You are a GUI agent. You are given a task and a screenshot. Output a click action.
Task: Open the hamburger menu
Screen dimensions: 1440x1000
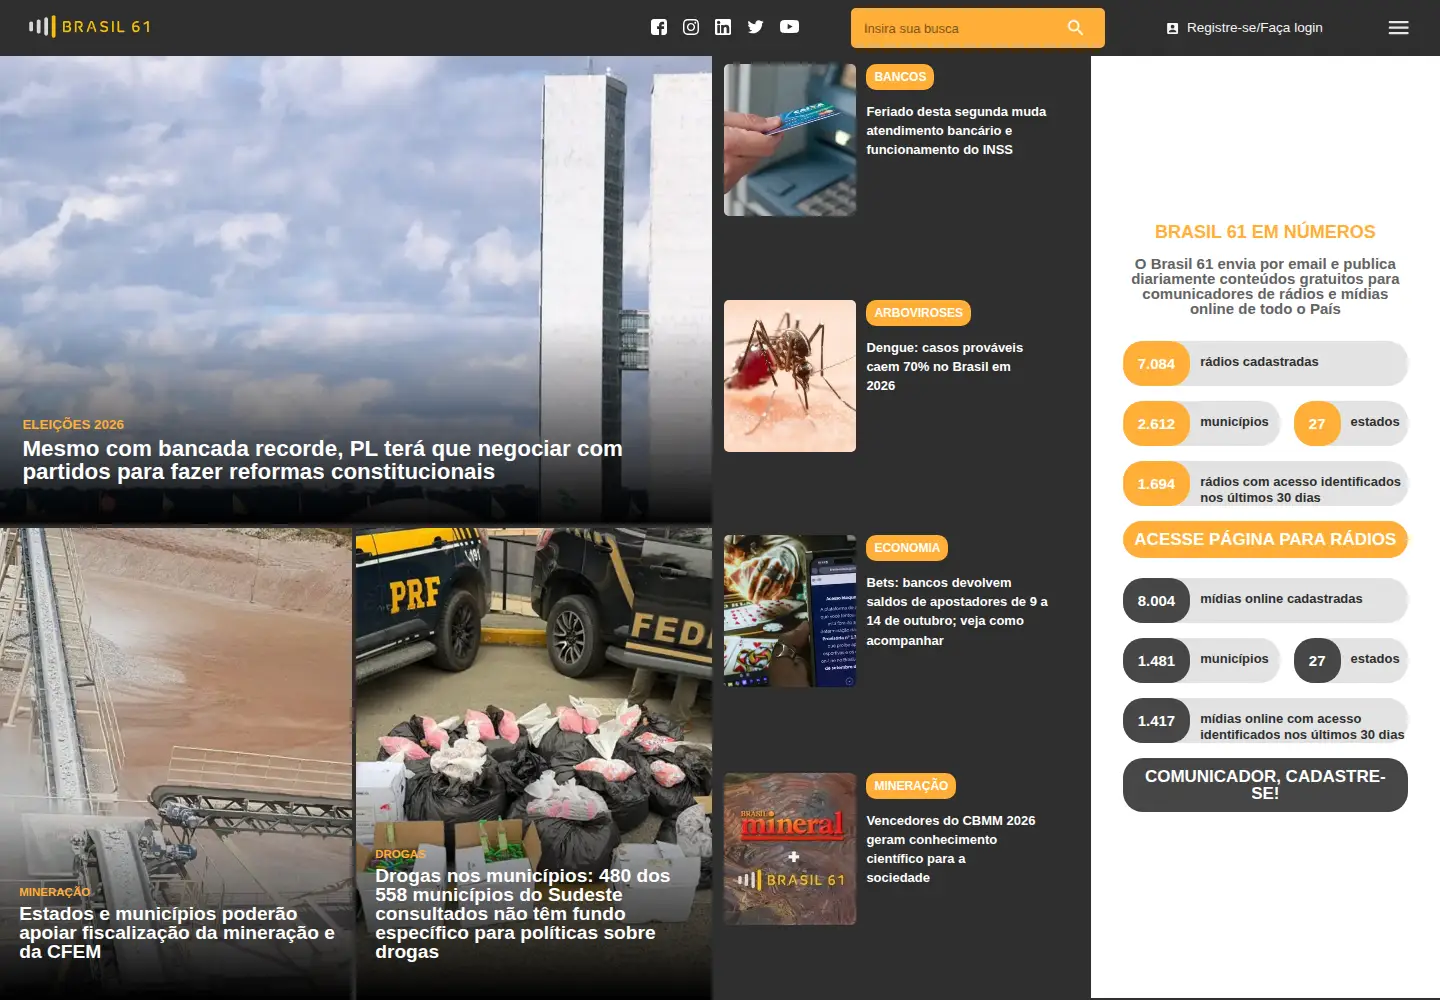(1399, 28)
